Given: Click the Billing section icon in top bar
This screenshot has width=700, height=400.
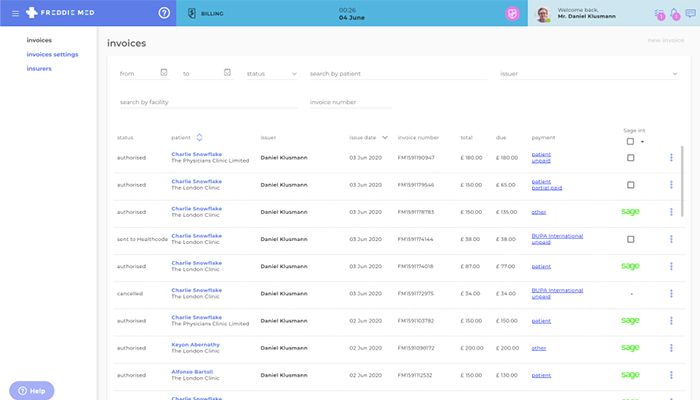Looking at the screenshot, I should click(x=192, y=13).
